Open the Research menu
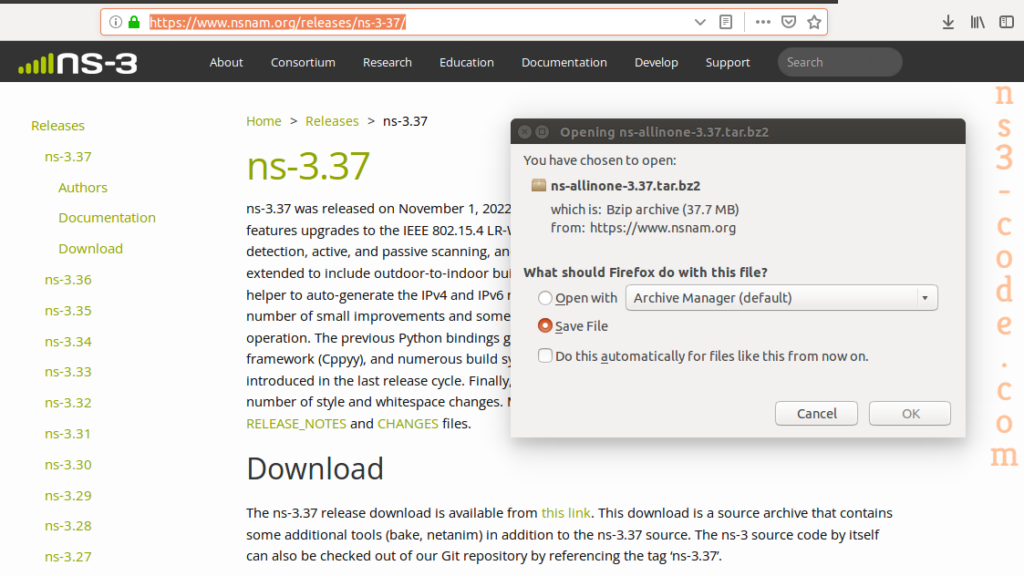1024x576 pixels. (387, 62)
